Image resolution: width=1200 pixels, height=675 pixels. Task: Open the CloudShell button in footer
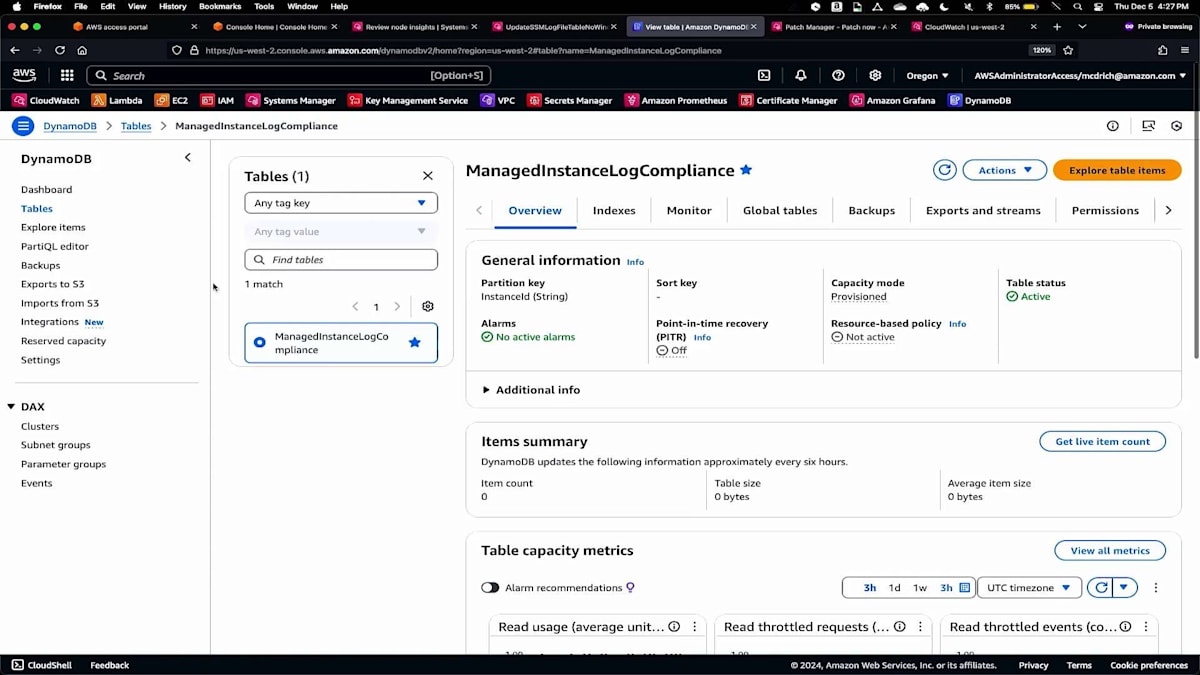41,665
